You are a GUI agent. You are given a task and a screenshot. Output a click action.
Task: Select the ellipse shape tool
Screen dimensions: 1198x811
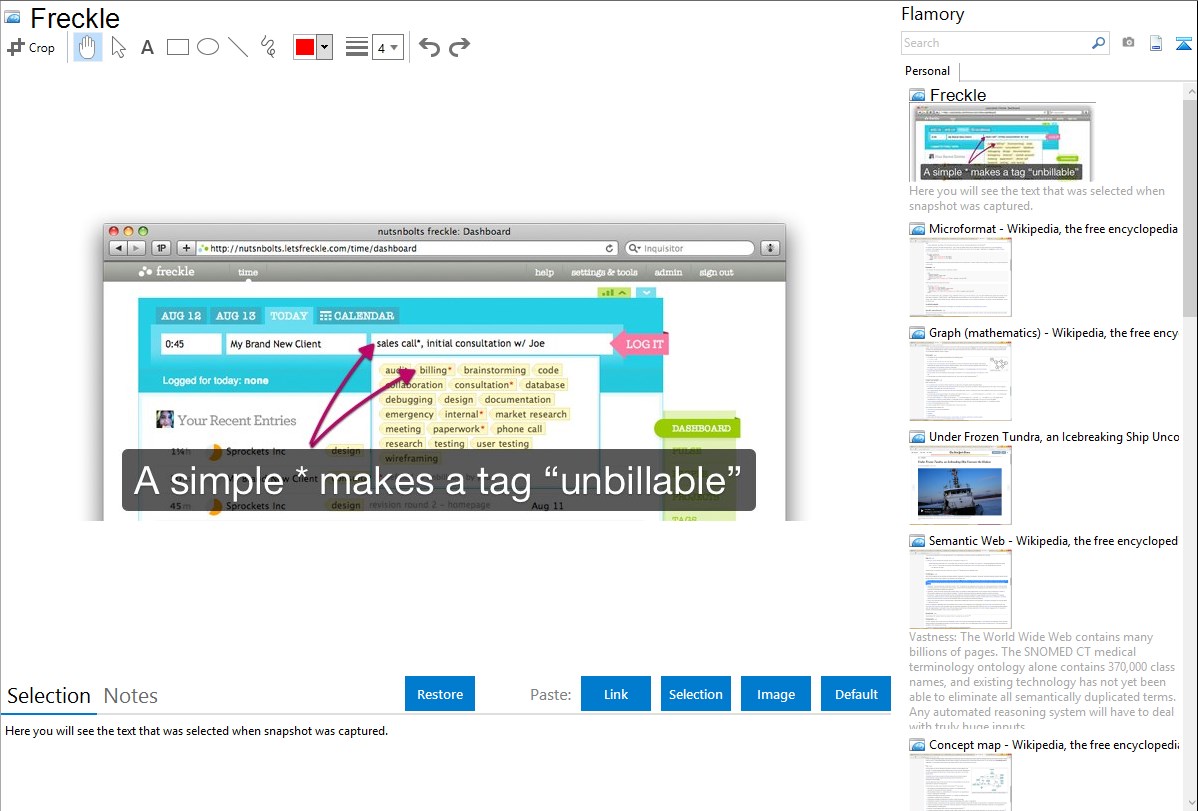tap(208, 47)
